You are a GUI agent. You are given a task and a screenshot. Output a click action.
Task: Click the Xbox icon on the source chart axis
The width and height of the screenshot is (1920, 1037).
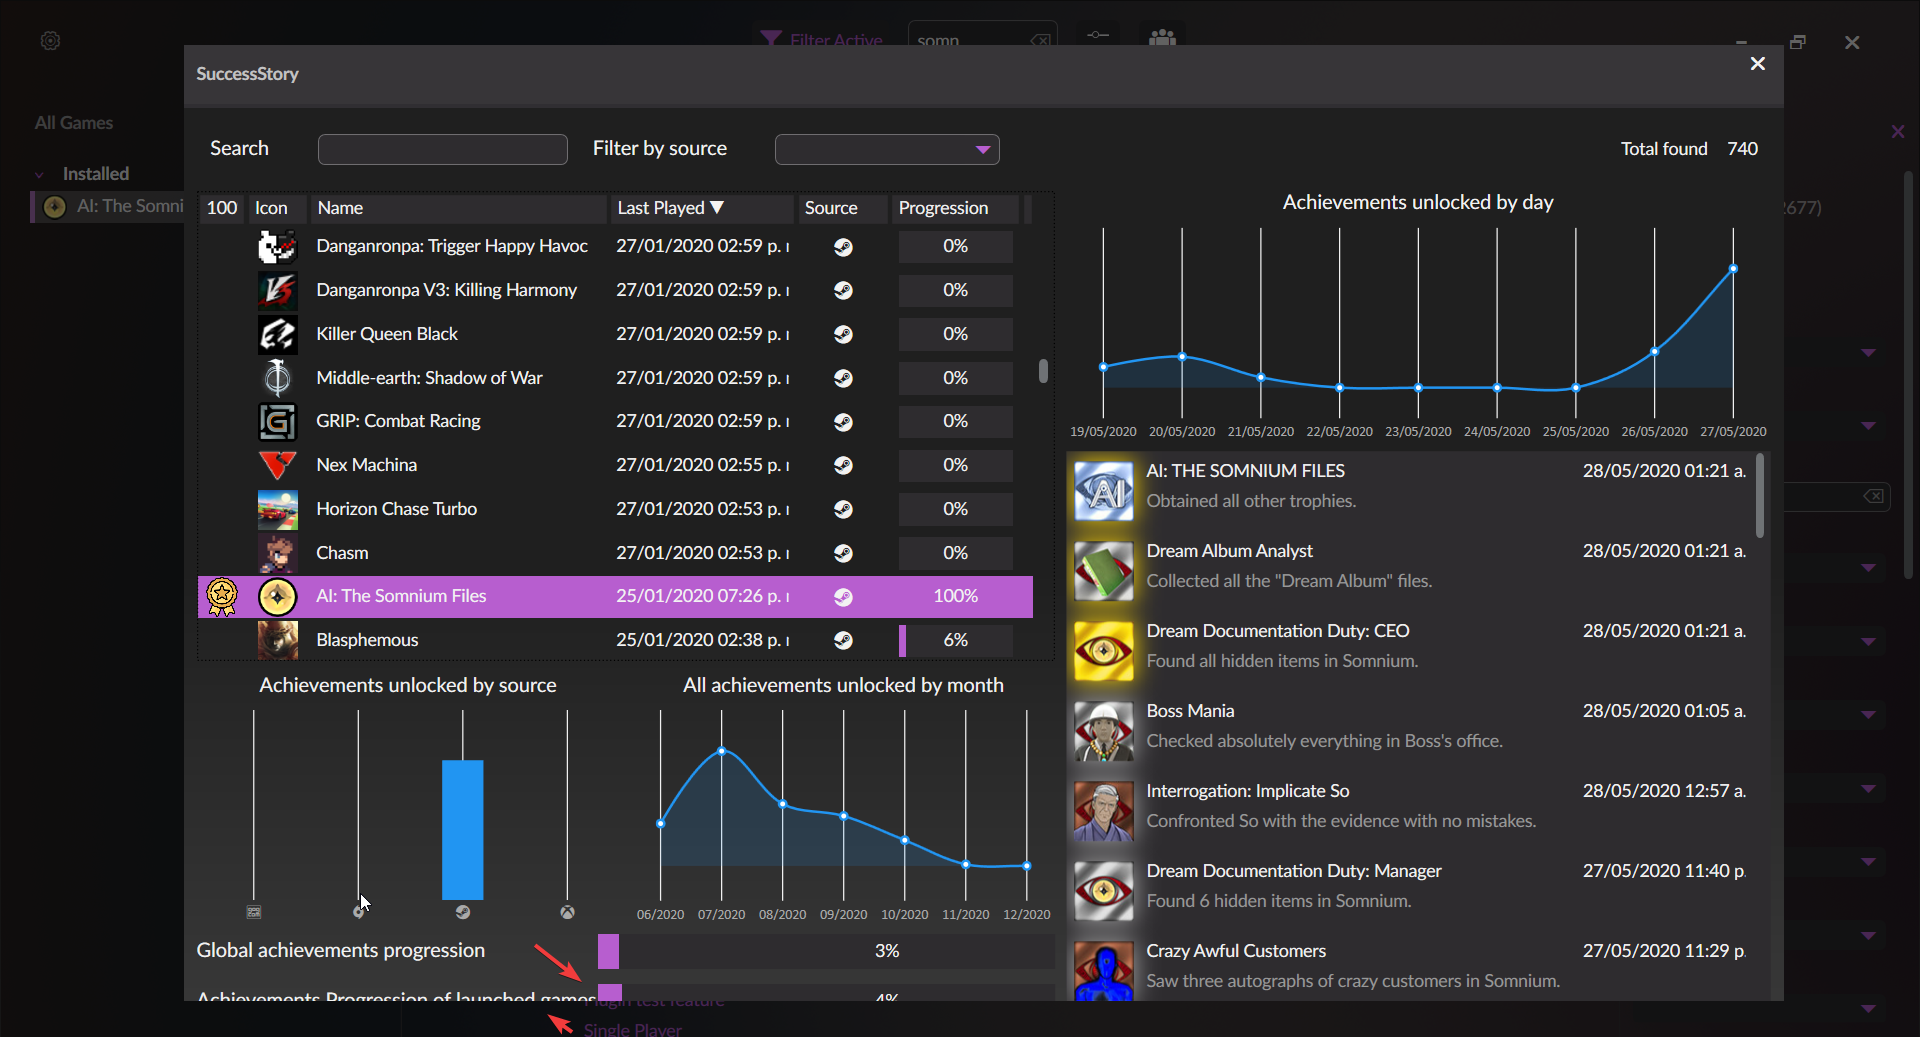pos(567,911)
